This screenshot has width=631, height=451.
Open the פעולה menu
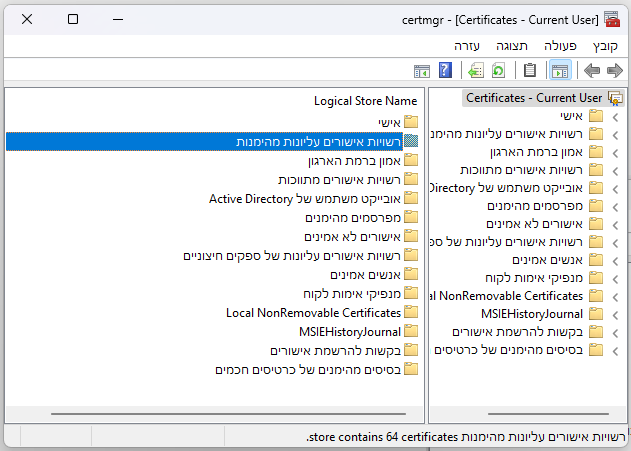tap(561, 46)
